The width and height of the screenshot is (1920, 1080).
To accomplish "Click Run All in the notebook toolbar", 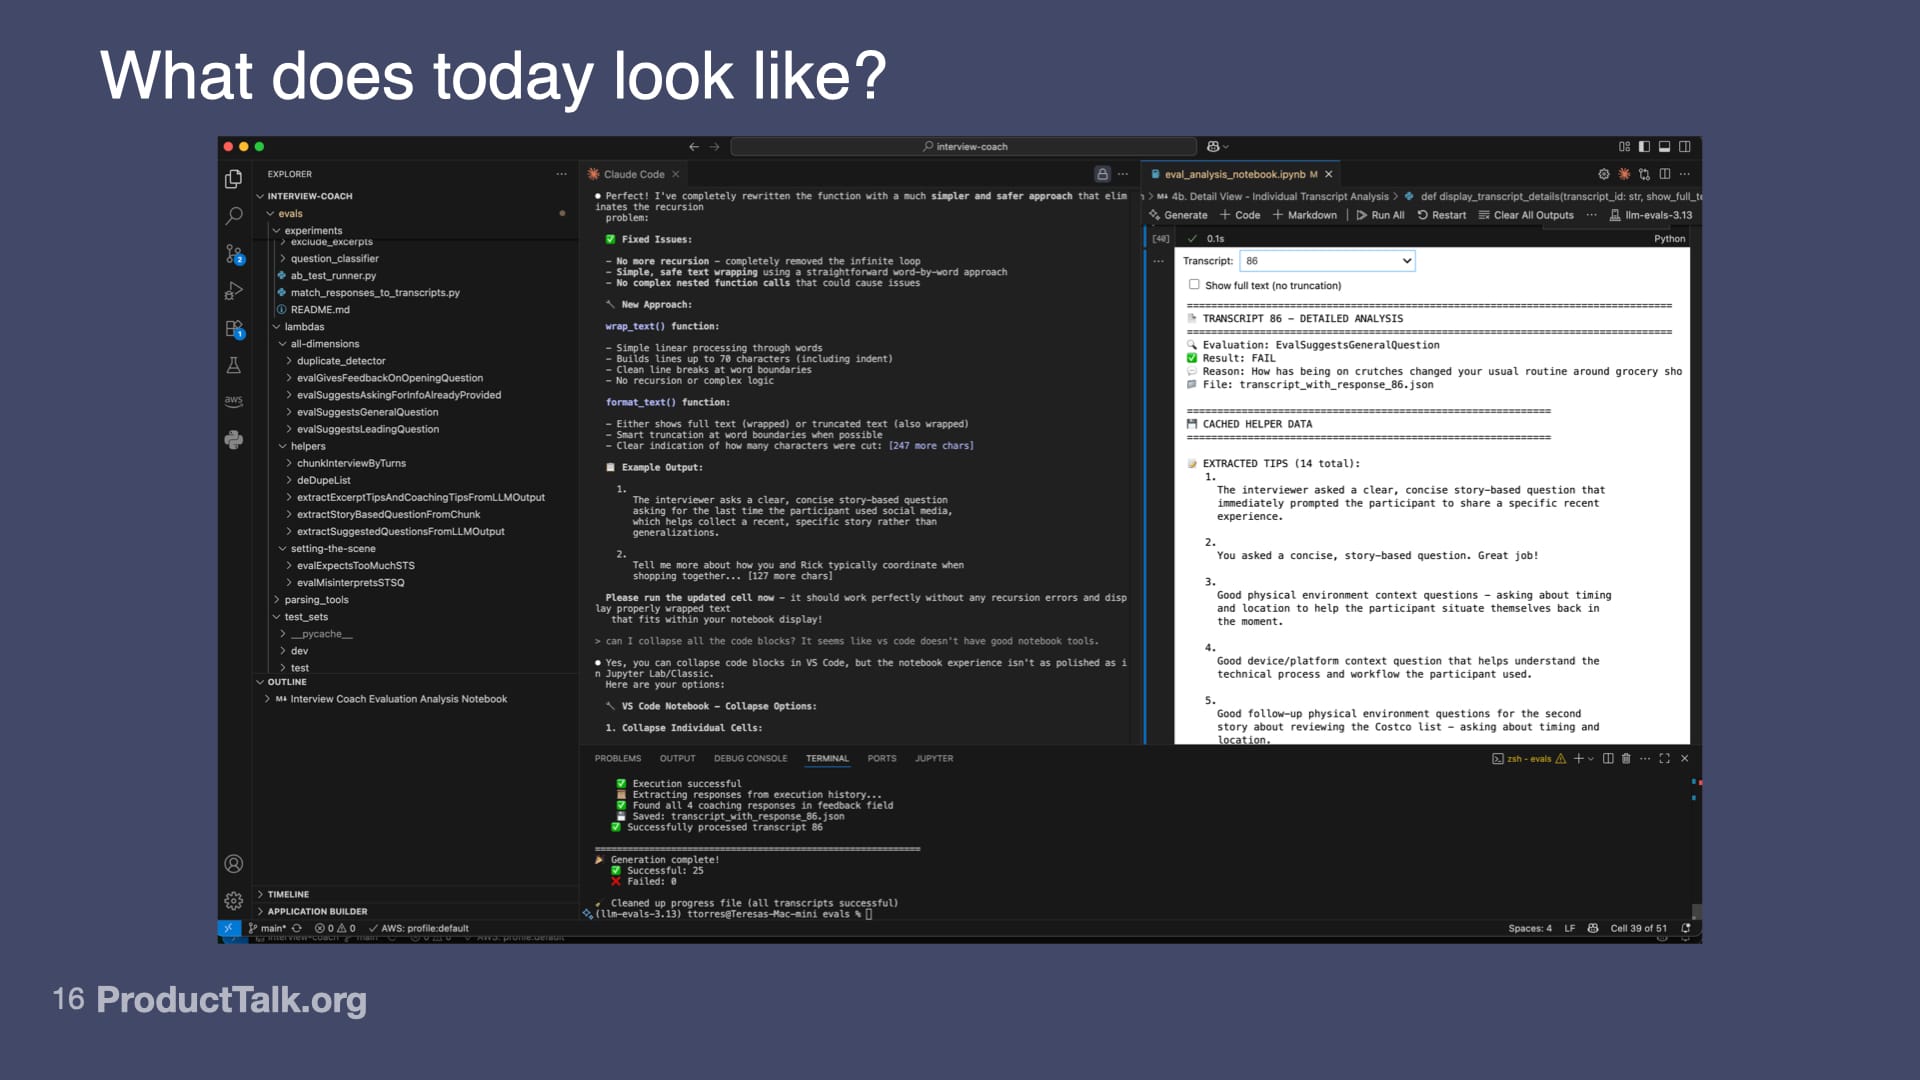I will pyautogui.click(x=1383, y=215).
